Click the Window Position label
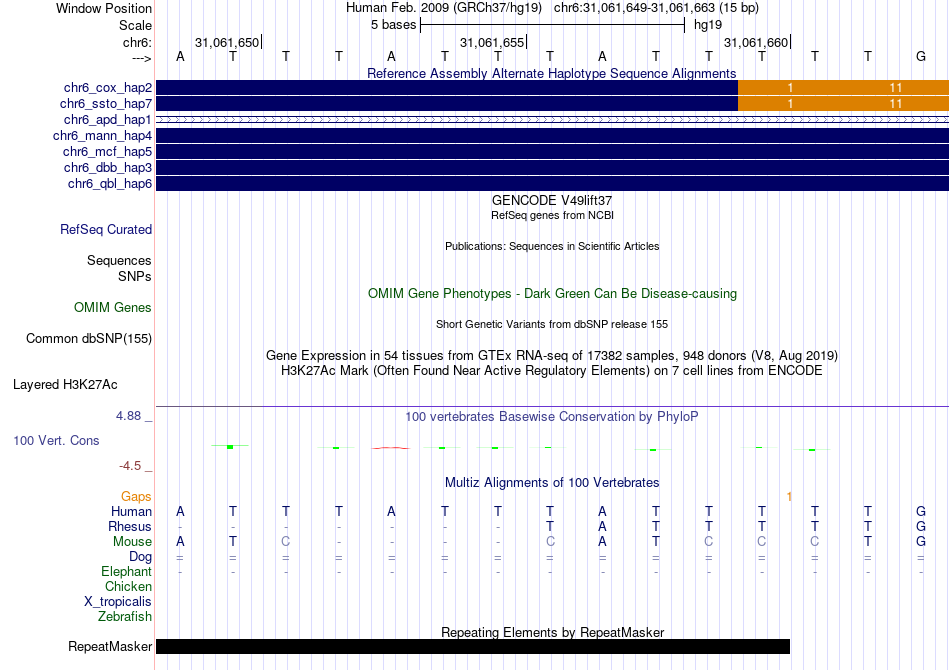Image resolution: width=950 pixels, height=670 pixels. coord(104,8)
